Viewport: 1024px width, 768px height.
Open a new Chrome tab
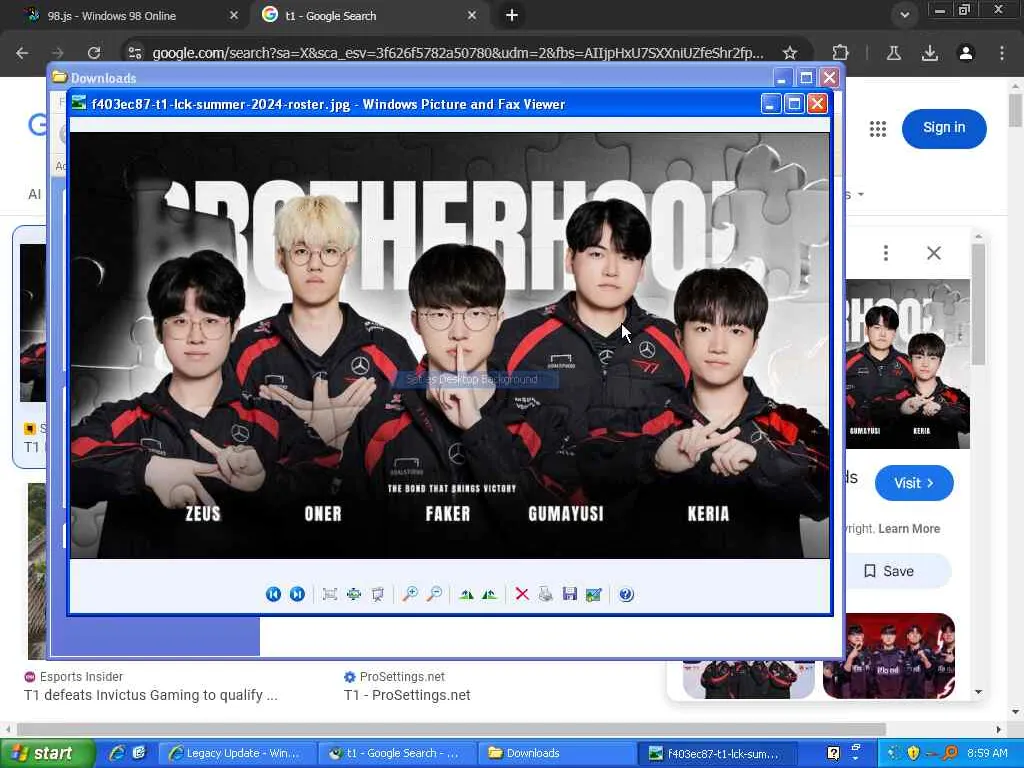[x=512, y=15]
